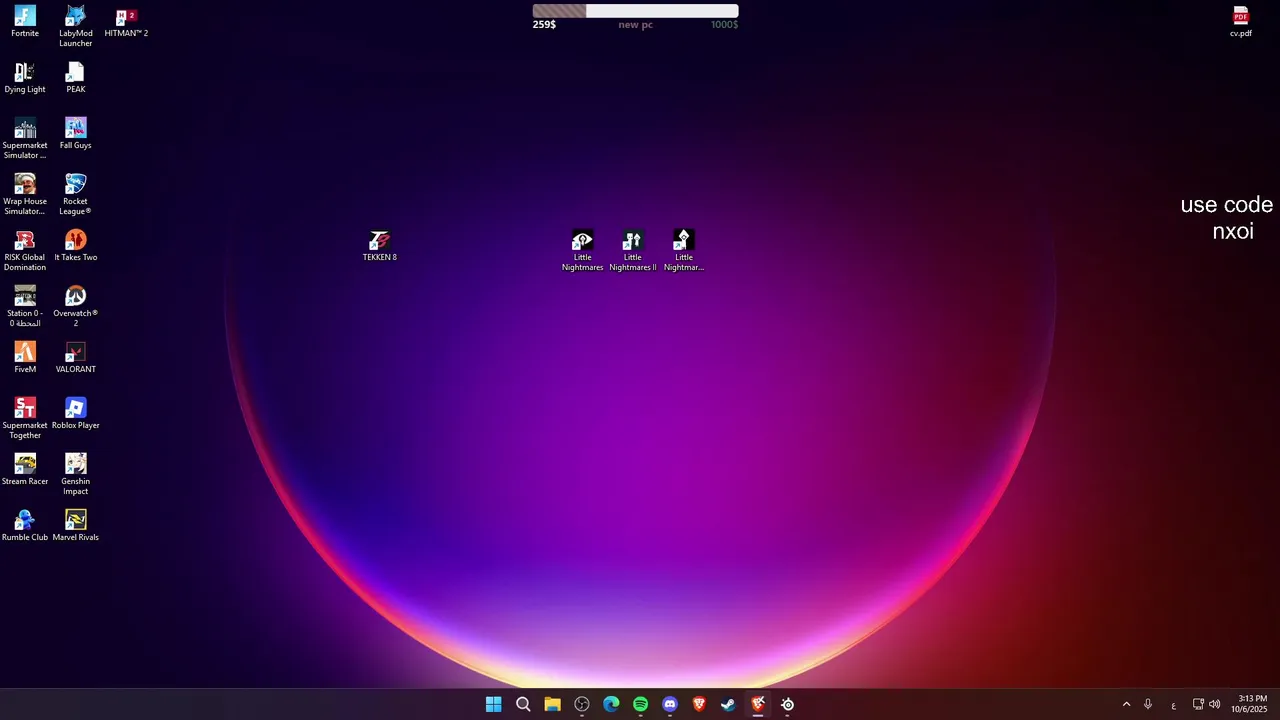Open Discord from the taskbar
1280x720 pixels.
(670, 704)
